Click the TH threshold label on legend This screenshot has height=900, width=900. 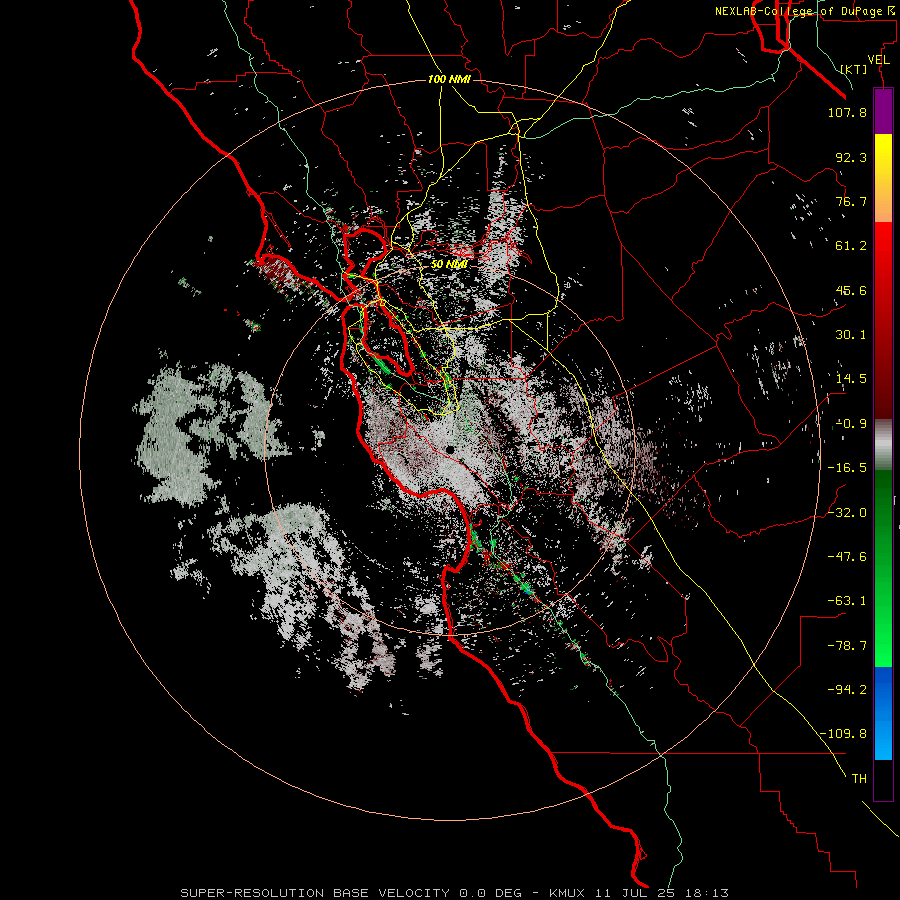(859, 779)
